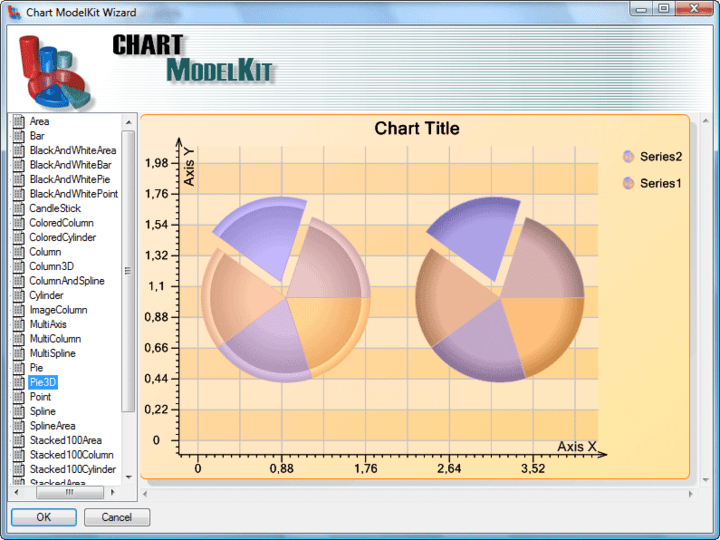Screen dimensions: 720x540
Task: Click chart preview horizontal scroll right arrow
Action: point(690,494)
